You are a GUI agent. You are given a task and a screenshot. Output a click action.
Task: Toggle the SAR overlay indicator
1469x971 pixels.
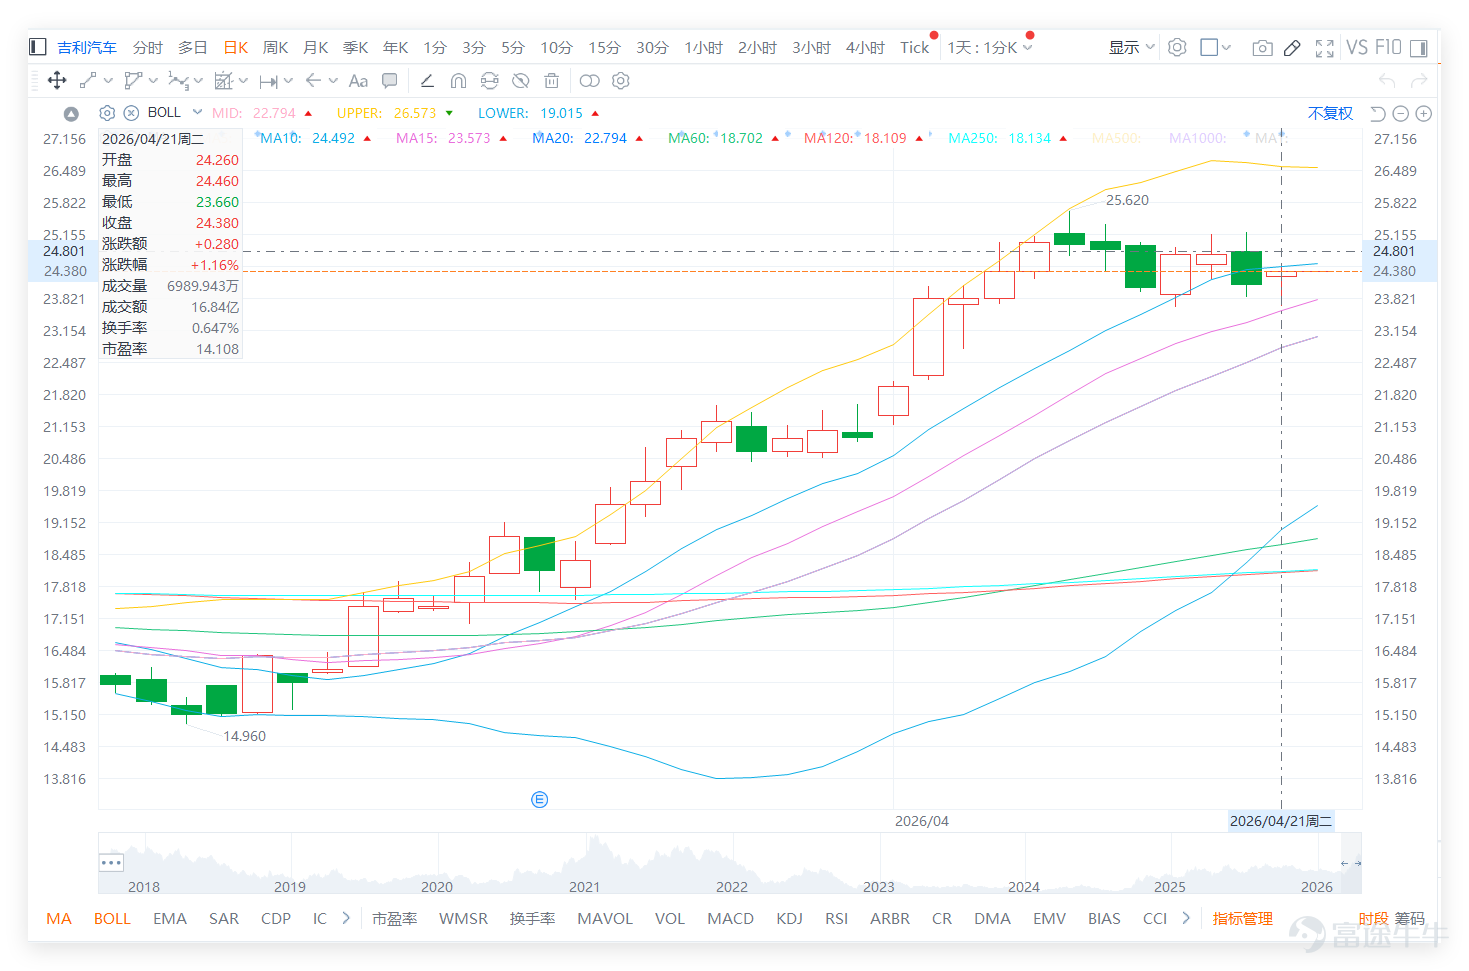coord(224,918)
